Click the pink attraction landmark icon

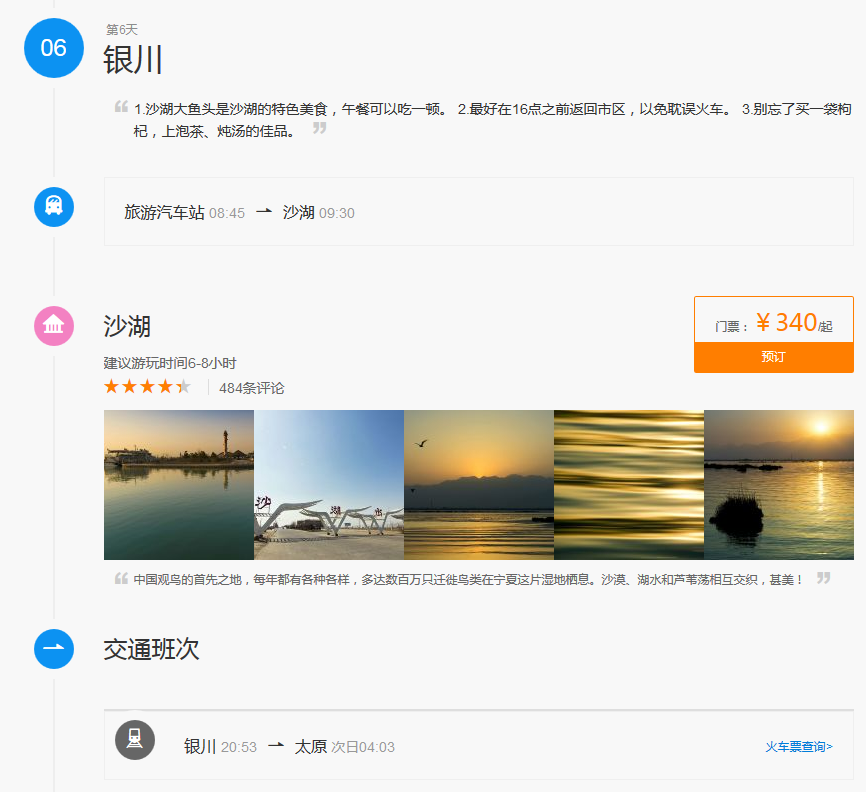pyautogui.click(x=54, y=326)
